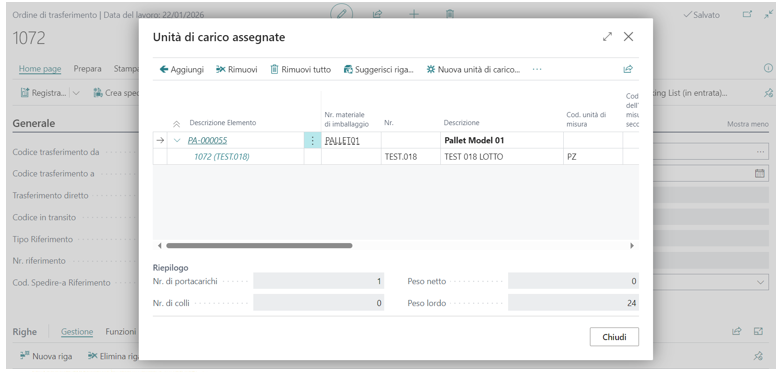Viewport: 780px width, 372px height.
Task: Click the info icon in background window
Action: pos(768,69)
